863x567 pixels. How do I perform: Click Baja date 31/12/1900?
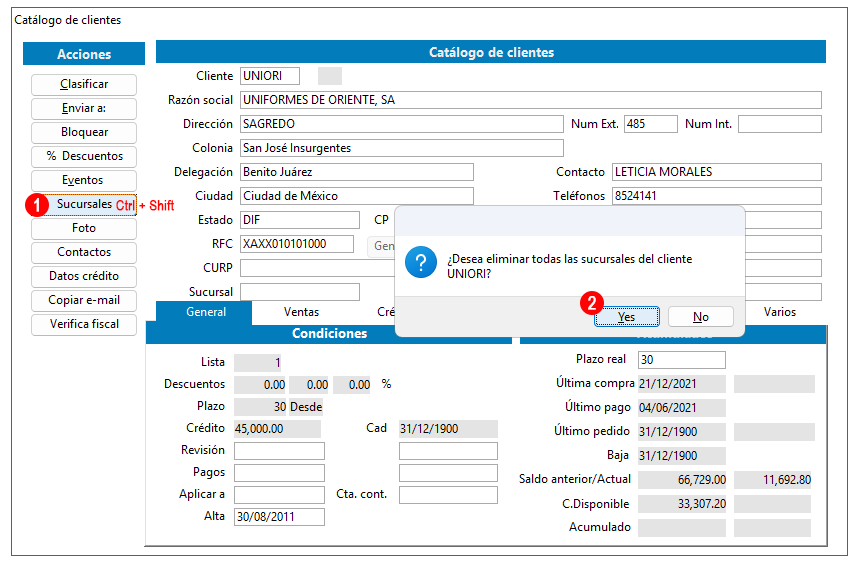click(682, 456)
